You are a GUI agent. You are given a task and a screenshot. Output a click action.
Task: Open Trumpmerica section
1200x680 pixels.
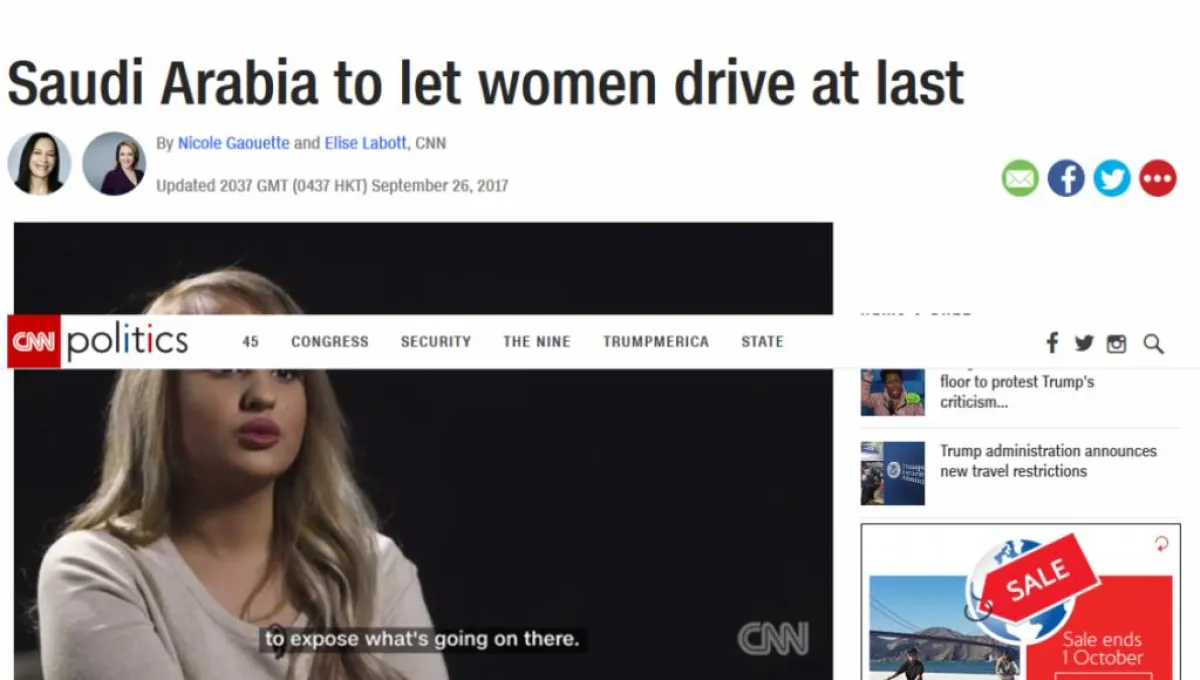click(x=656, y=342)
